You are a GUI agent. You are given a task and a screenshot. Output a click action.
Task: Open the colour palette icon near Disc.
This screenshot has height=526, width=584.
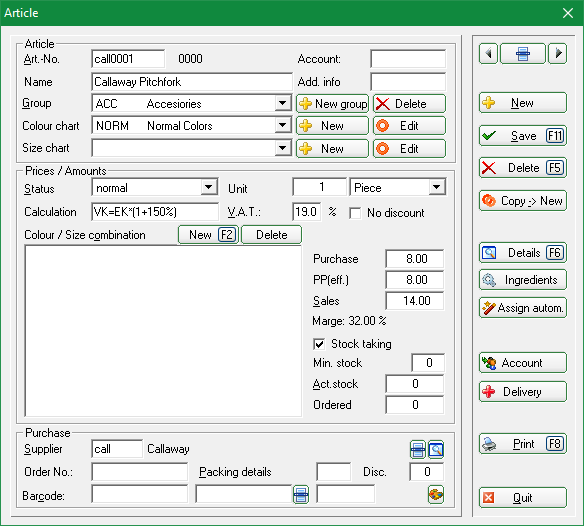(436, 495)
